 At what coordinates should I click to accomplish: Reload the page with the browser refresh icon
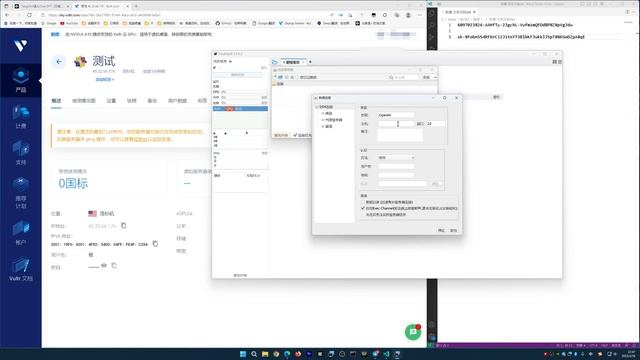pyautogui.click(x=29, y=15)
